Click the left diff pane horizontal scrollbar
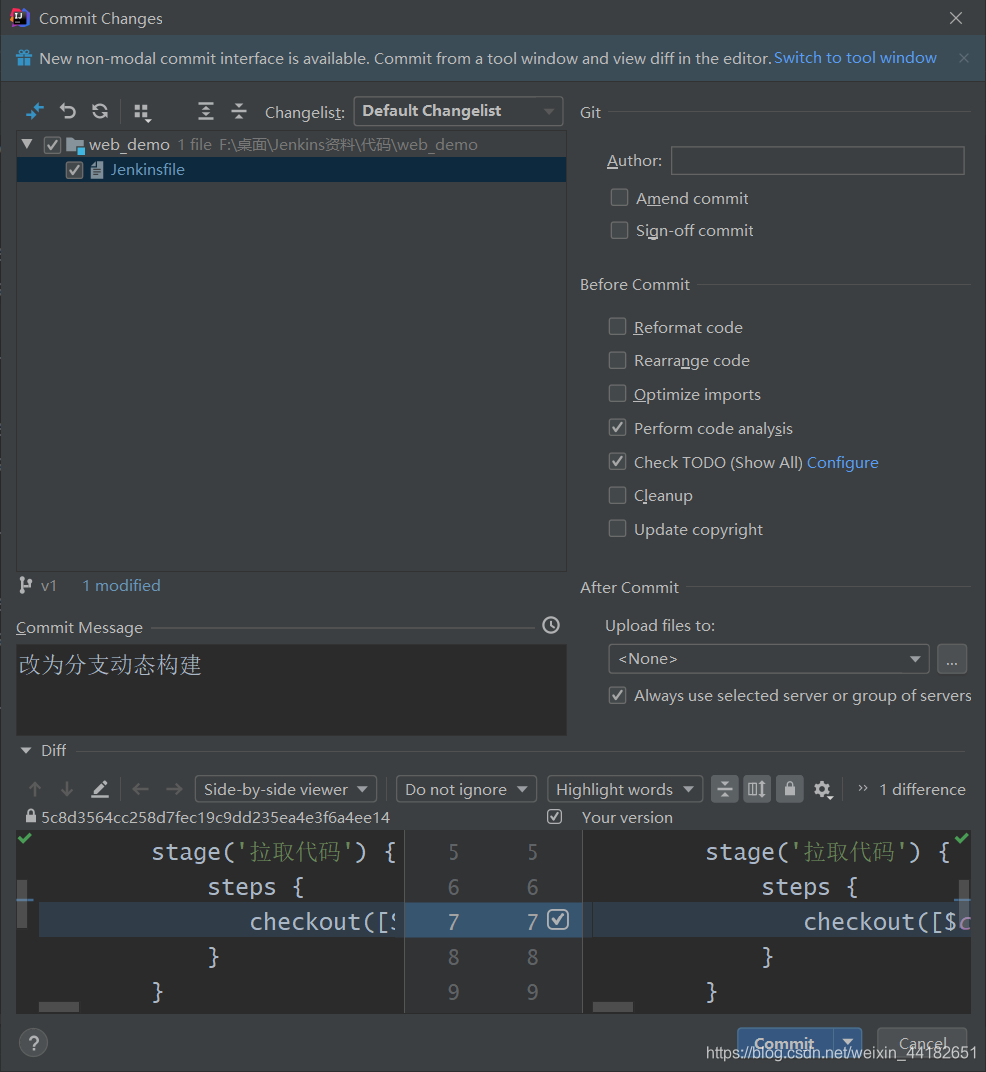 coord(59,1007)
